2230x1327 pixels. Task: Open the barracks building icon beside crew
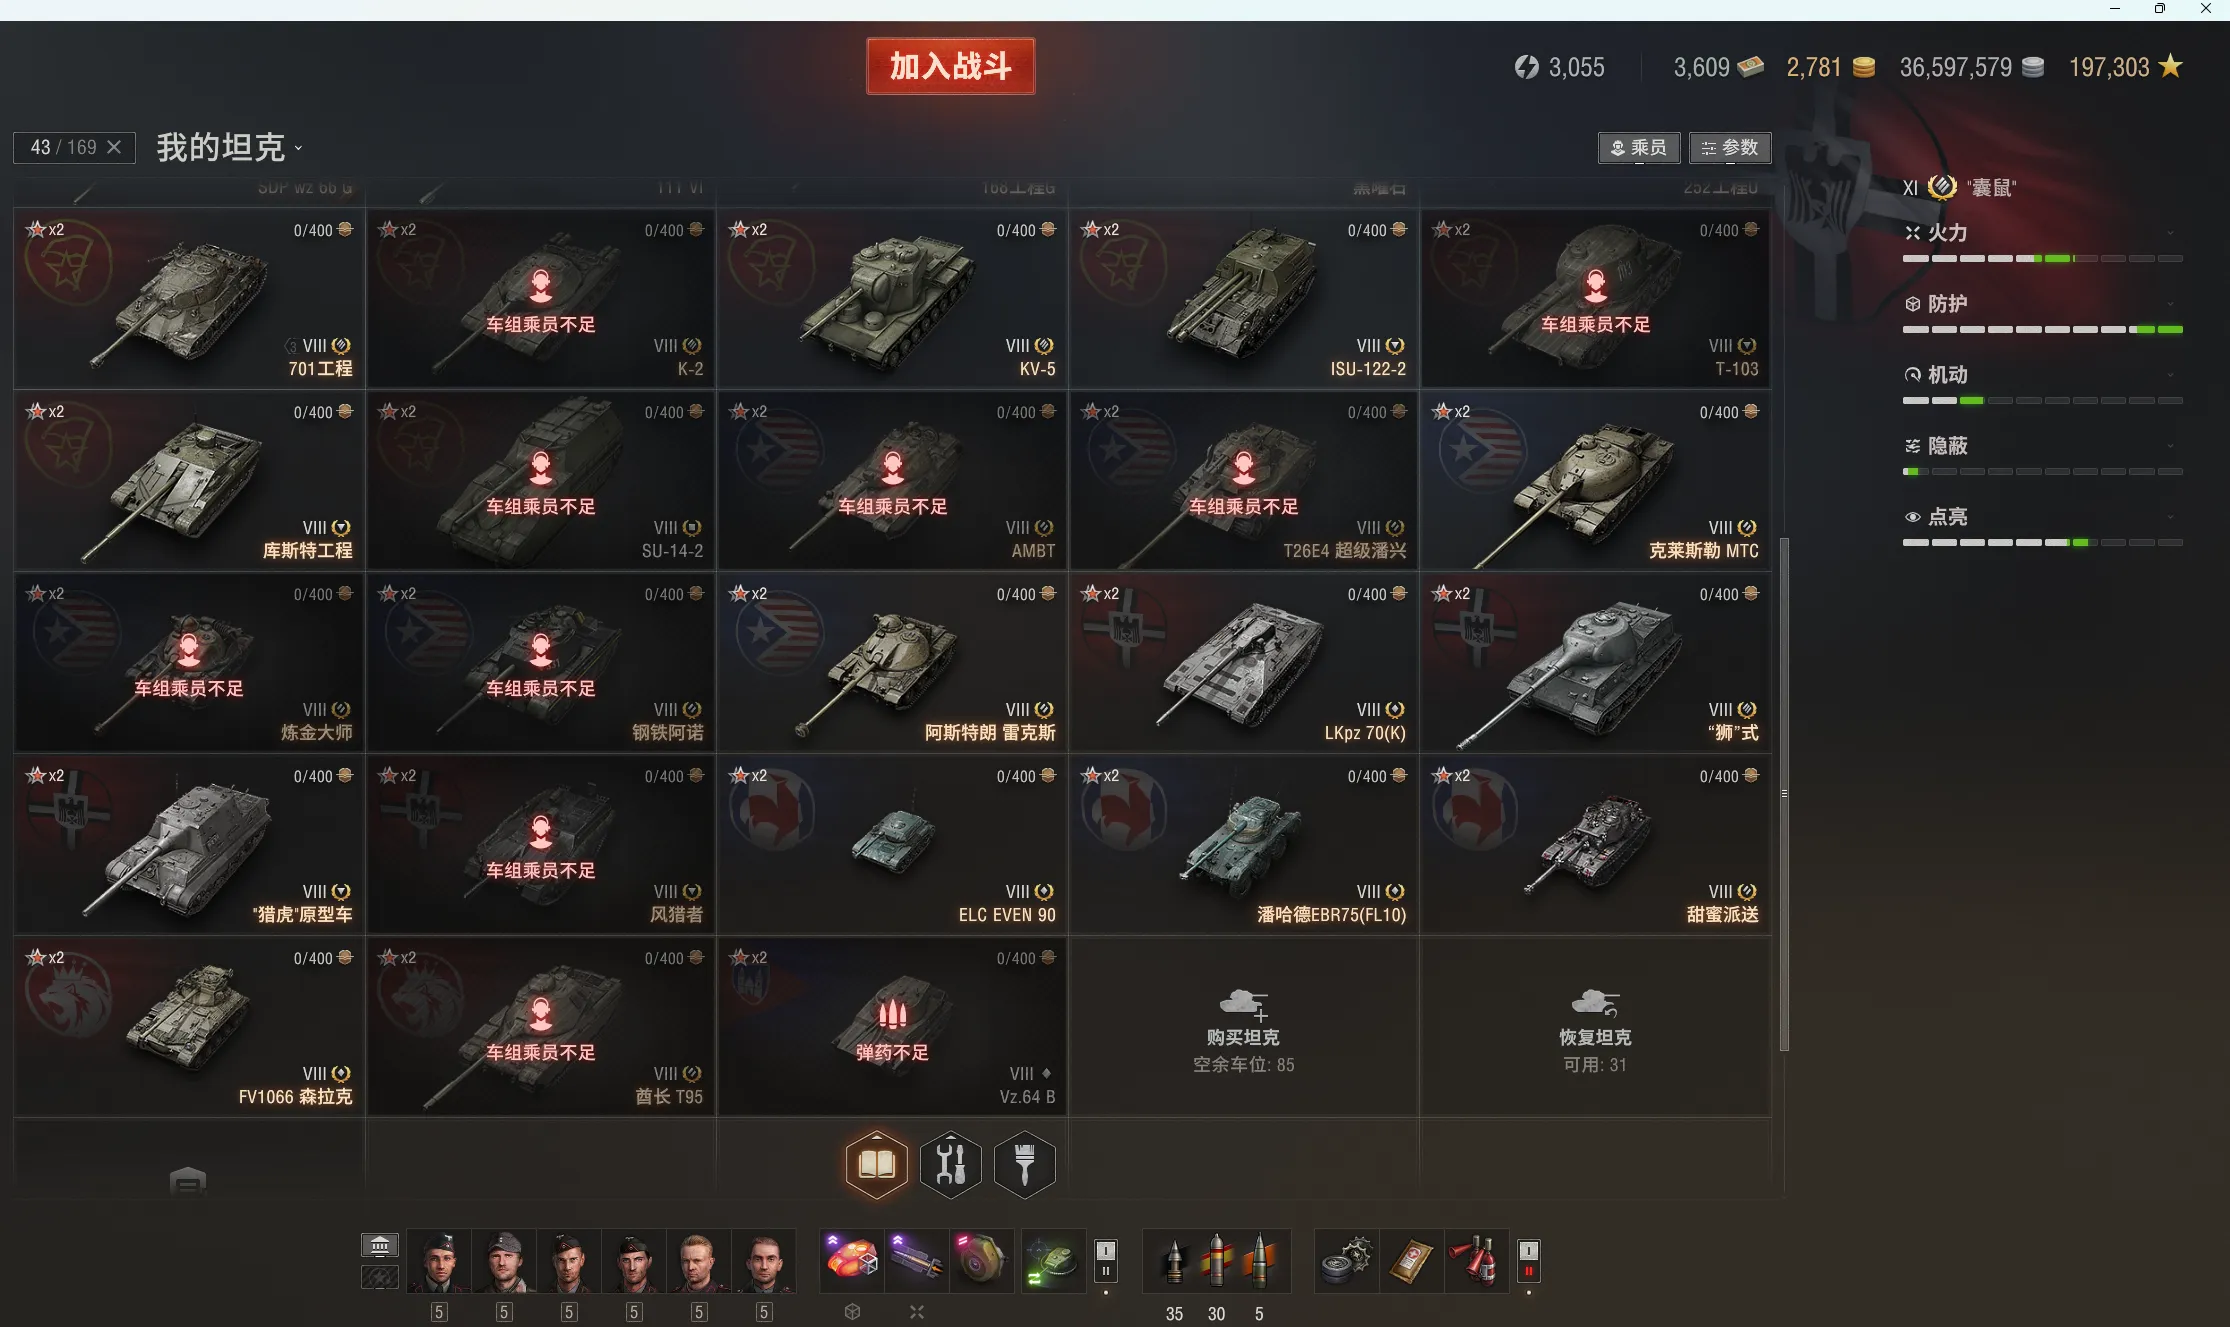click(x=380, y=1245)
